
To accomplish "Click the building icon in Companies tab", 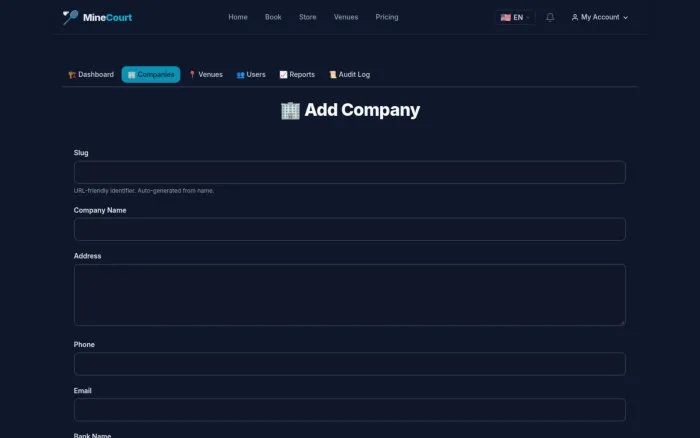I will (x=131, y=75).
